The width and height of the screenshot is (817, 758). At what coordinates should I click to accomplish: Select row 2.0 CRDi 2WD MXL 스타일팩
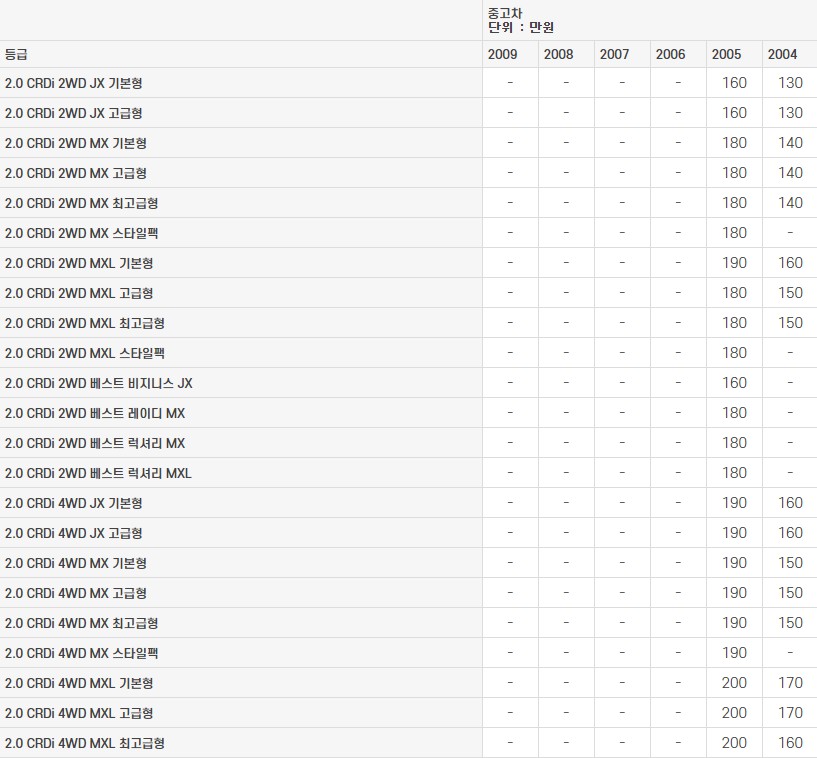408,353
